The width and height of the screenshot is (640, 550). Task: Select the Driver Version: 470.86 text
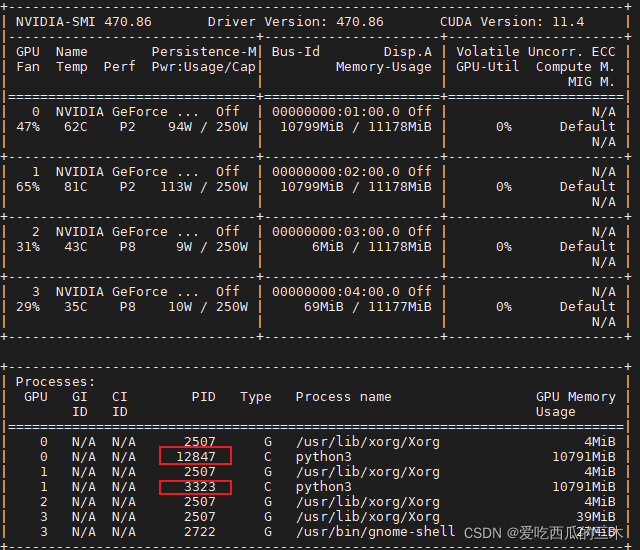point(296,22)
